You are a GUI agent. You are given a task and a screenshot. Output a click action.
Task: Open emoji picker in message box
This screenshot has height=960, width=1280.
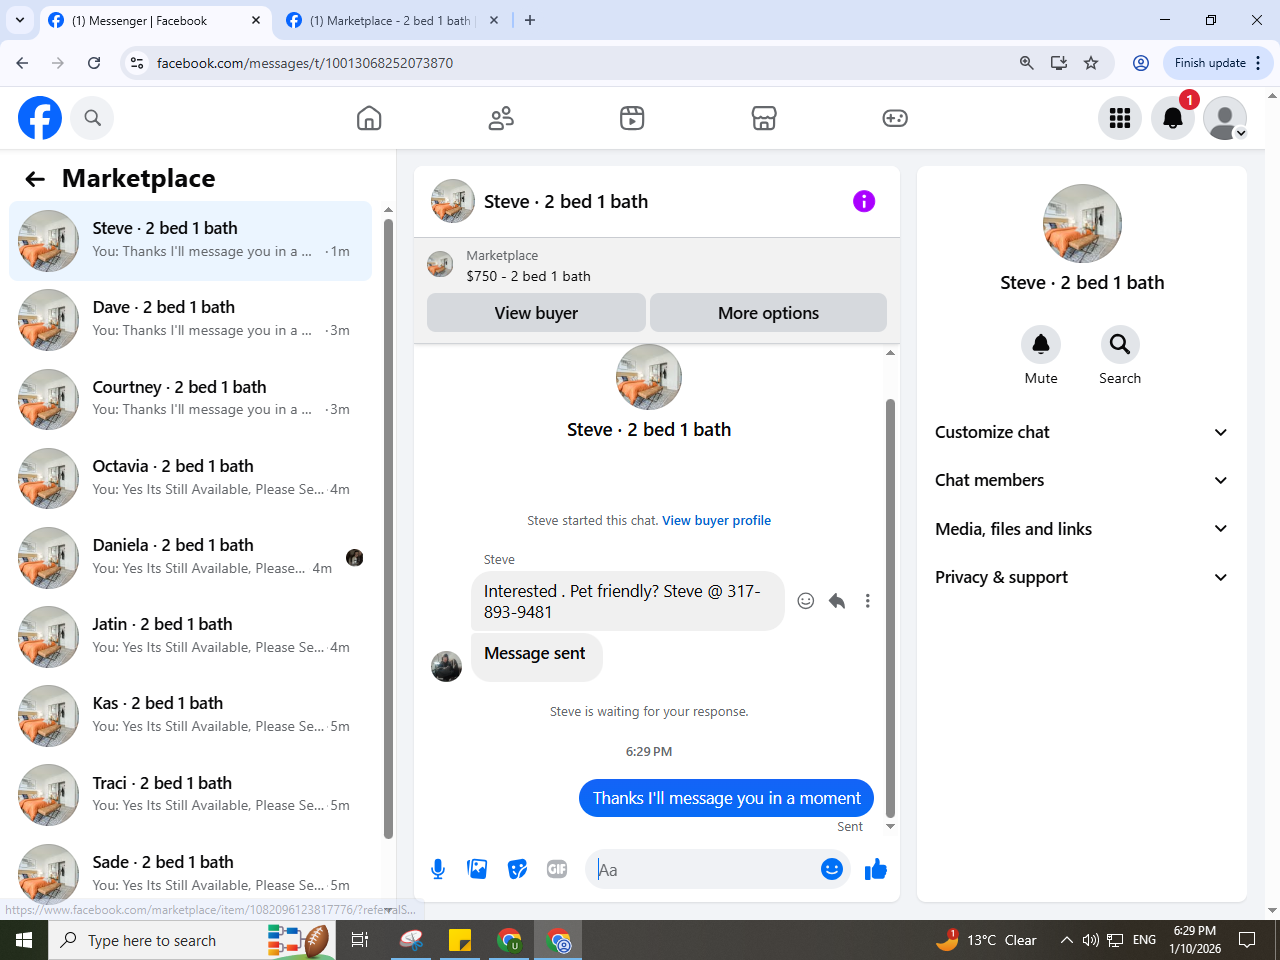[x=832, y=869]
